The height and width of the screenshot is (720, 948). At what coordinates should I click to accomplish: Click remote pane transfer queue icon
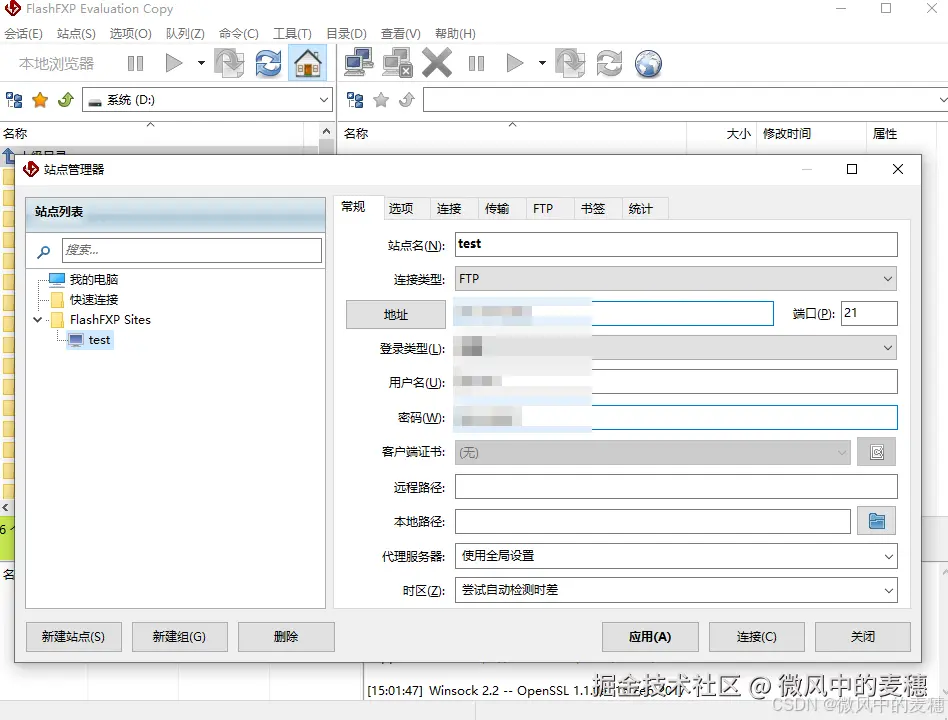point(570,63)
